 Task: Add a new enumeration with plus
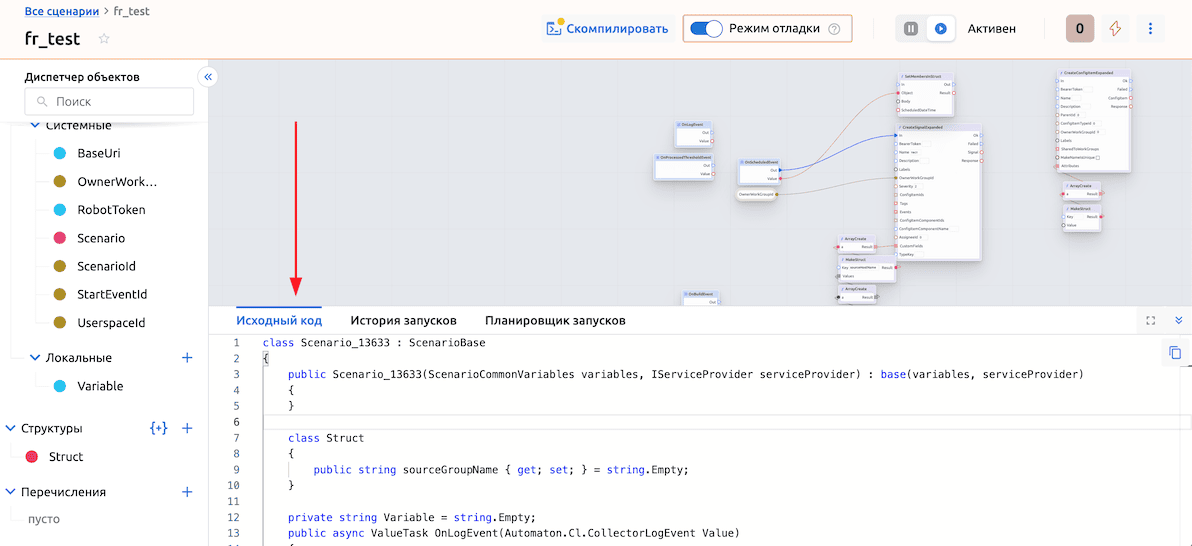click(186, 492)
